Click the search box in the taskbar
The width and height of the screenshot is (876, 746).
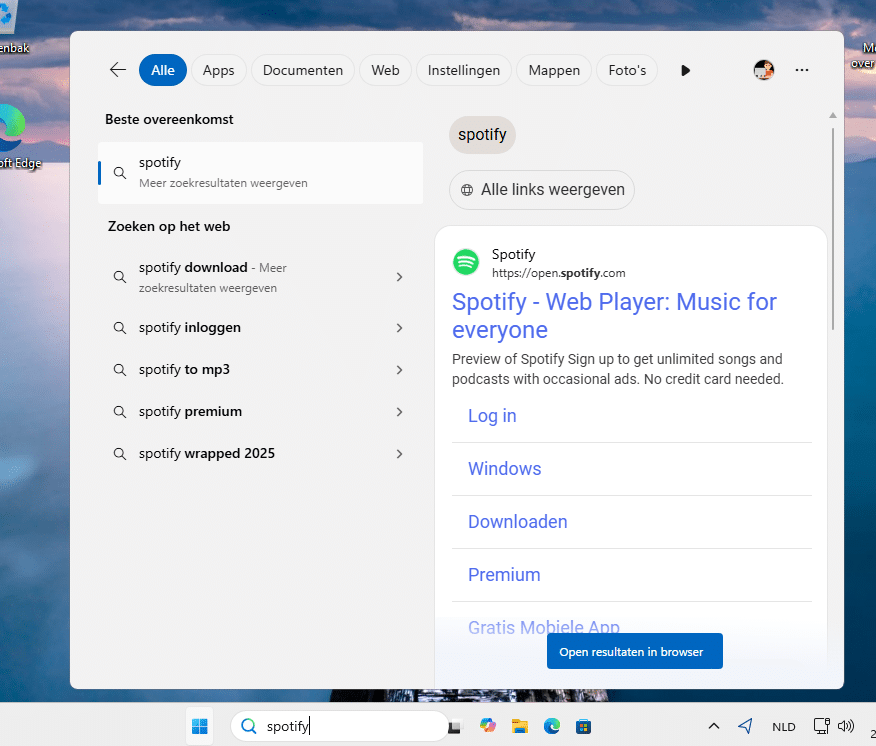[340, 726]
